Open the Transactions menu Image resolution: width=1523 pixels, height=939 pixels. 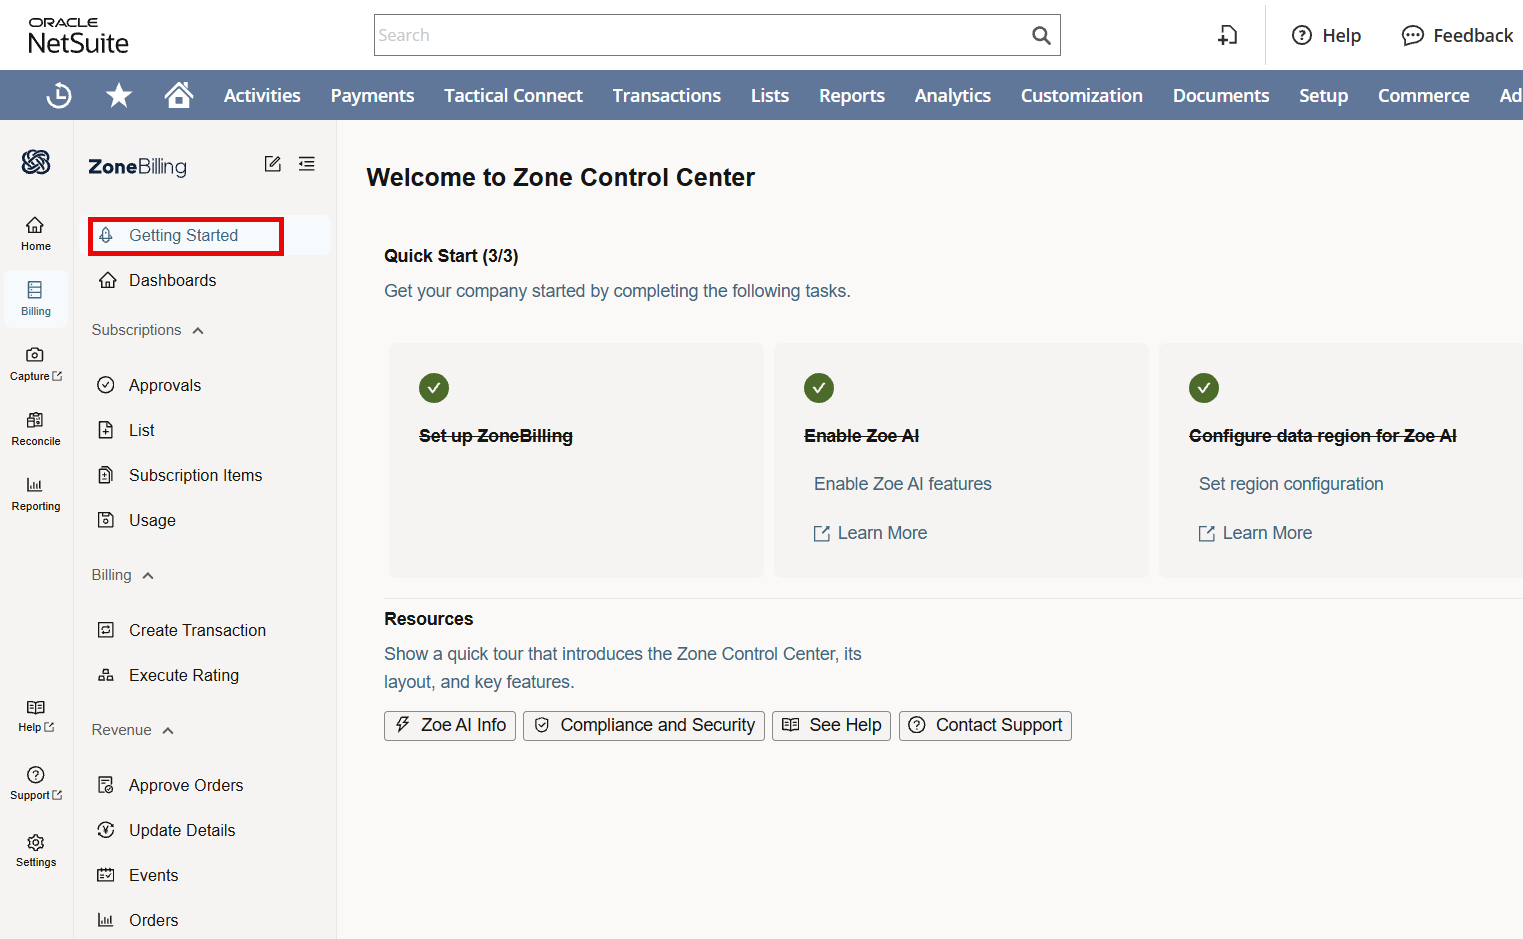tap(667, 95)
